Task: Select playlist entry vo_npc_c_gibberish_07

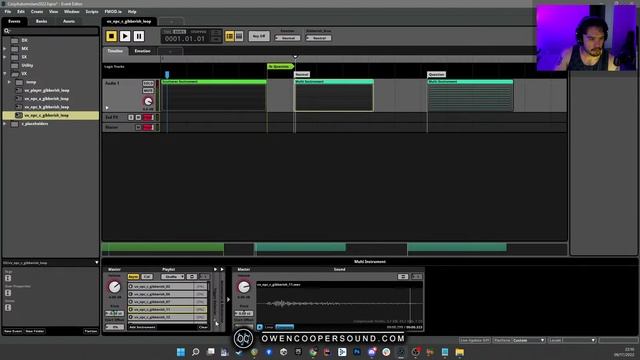Action: tap(167, 302)
